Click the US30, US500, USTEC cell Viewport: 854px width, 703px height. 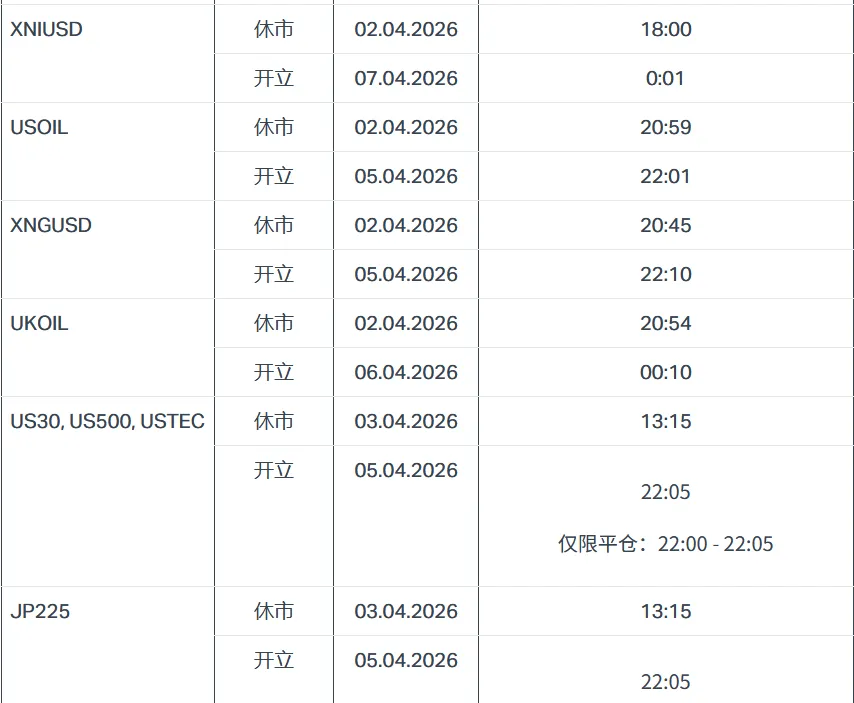107,421
